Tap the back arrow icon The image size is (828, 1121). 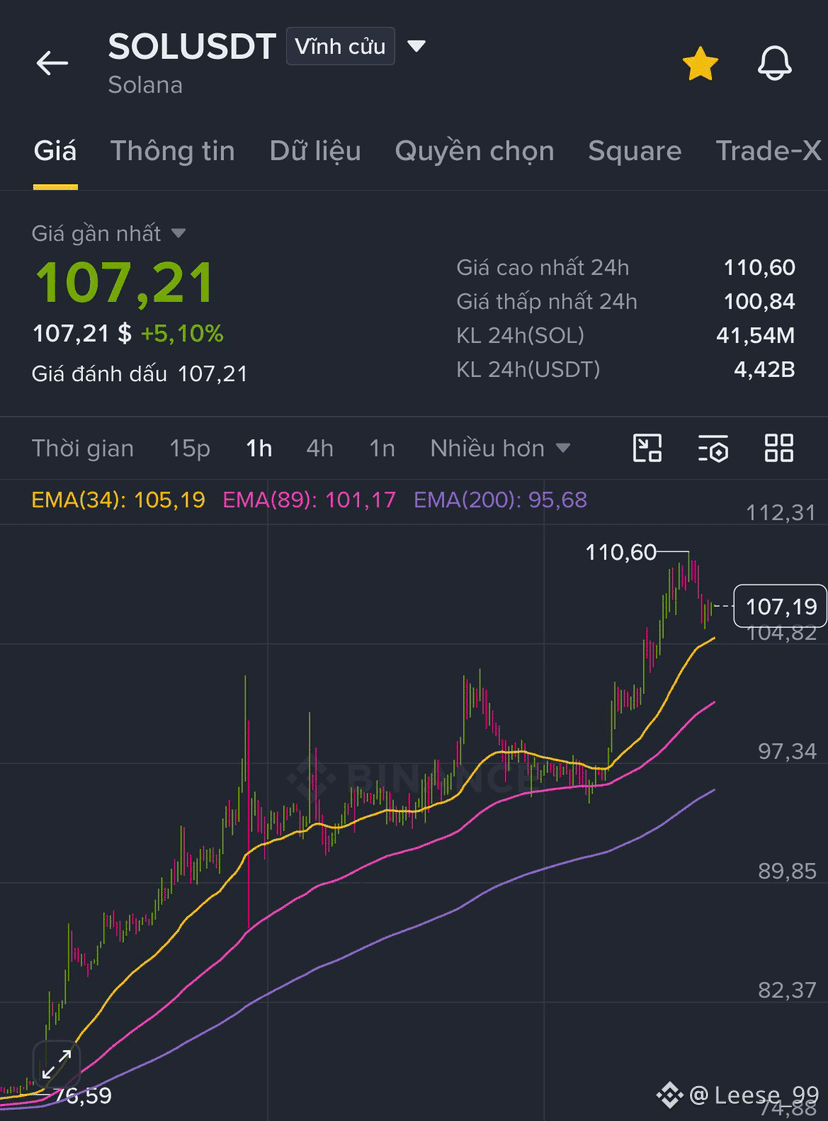click(52, 63)
